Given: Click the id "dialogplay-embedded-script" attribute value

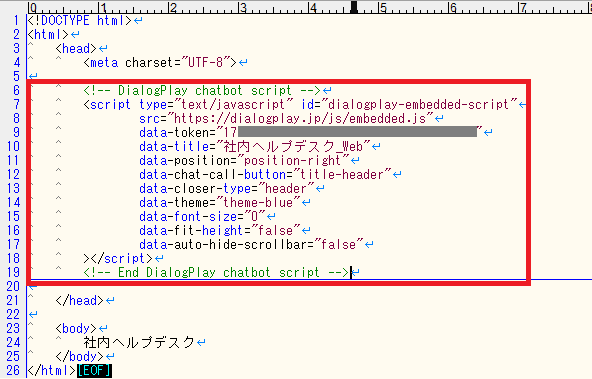Looking at the screenshot, I should [x=419, y=104].
